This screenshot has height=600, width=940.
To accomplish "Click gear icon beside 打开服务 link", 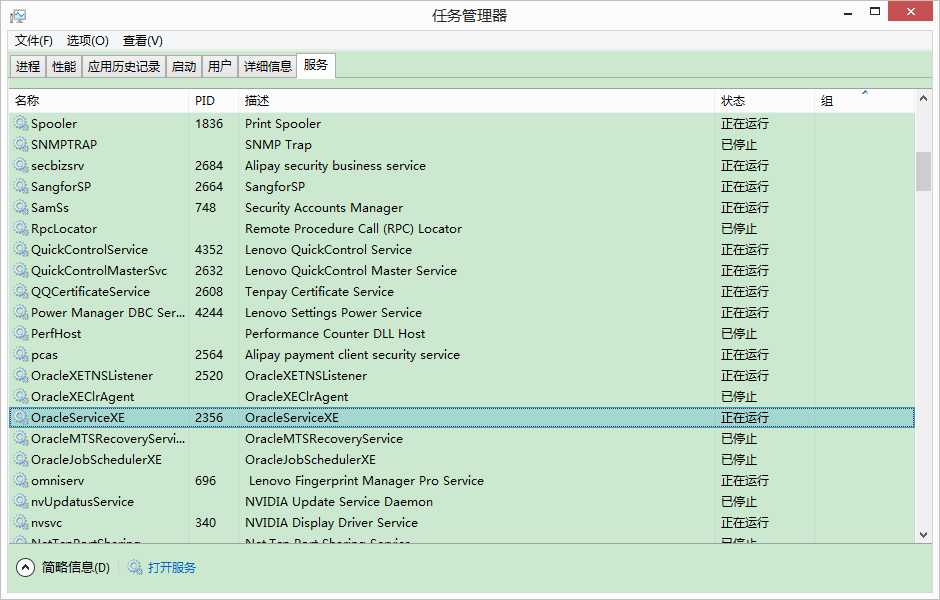I will (x=135, y=567).
